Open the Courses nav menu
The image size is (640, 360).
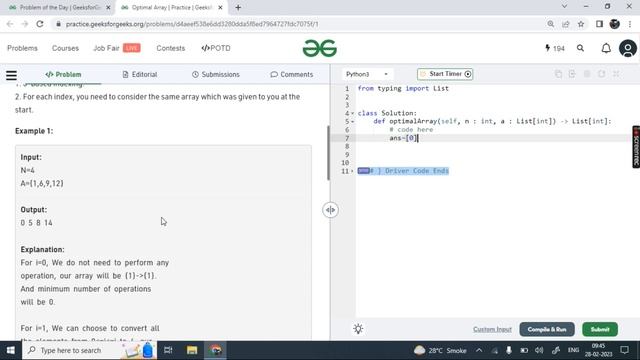pyautogui.click(x=65, y=48)
